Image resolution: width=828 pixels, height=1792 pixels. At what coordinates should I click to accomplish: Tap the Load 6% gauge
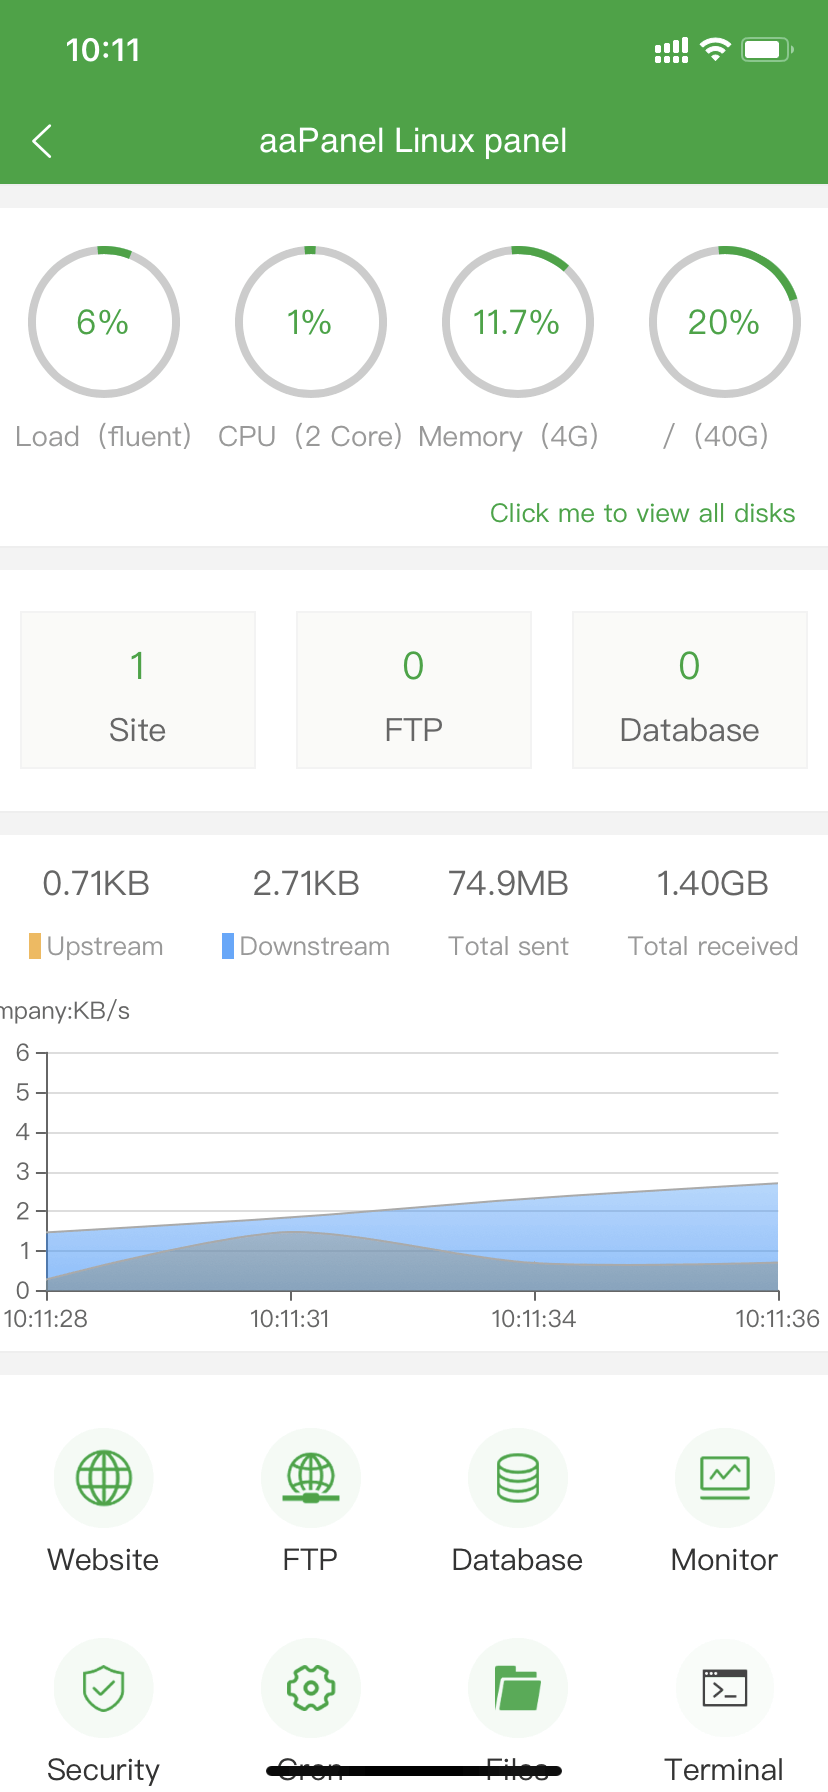[x=103, y=322]
